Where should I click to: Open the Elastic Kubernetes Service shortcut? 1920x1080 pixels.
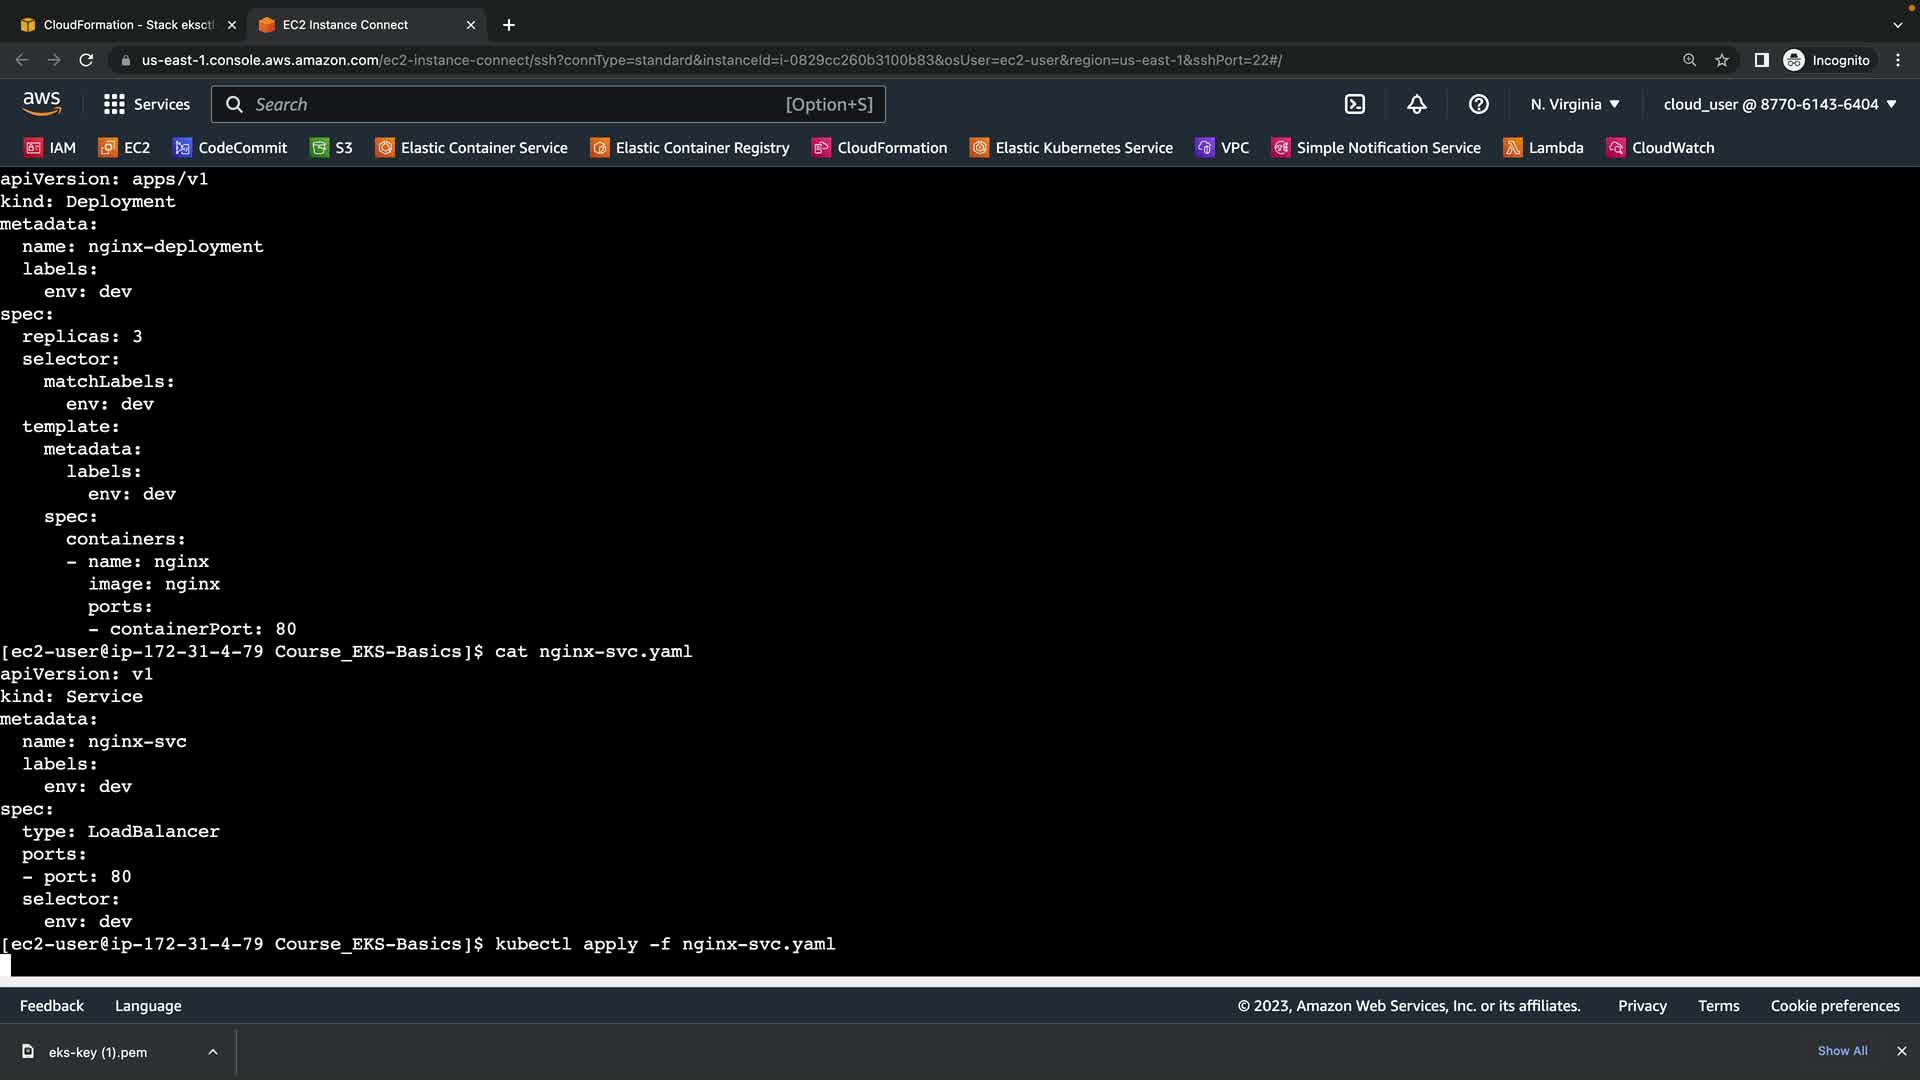coord(1071,148)
